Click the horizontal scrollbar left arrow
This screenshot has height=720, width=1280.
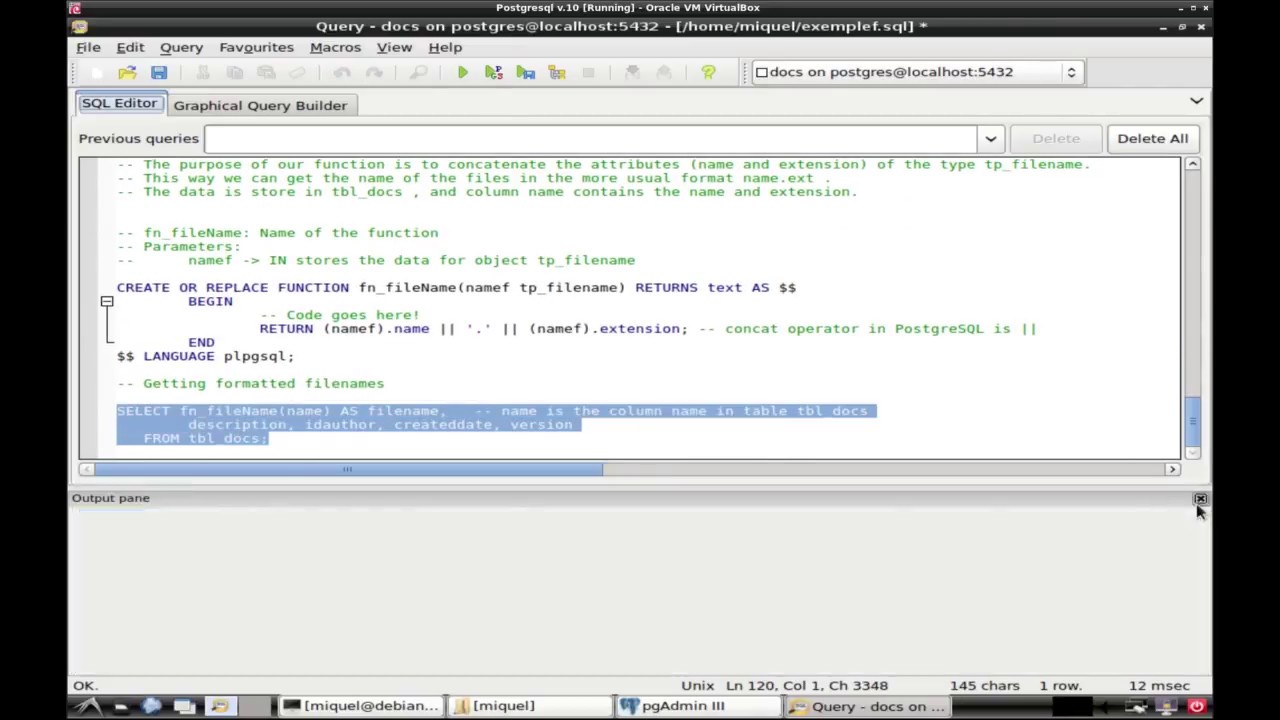[x=86, y=469]
